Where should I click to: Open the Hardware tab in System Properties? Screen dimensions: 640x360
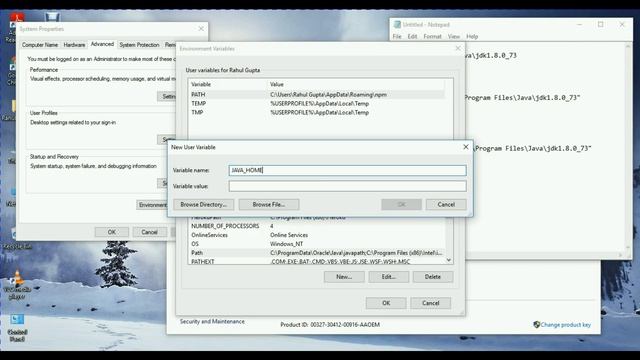pyautogui.click(x=74, y=45)
